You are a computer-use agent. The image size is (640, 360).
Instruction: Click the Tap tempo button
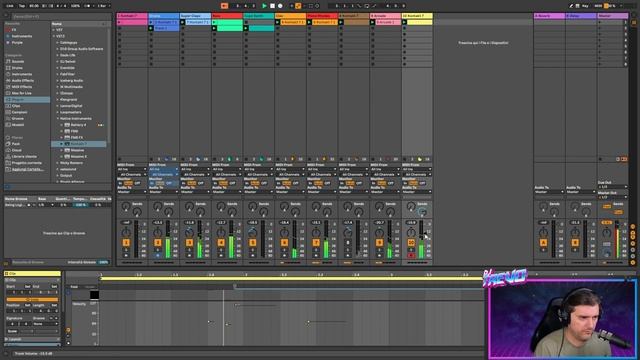coord(22,6)
